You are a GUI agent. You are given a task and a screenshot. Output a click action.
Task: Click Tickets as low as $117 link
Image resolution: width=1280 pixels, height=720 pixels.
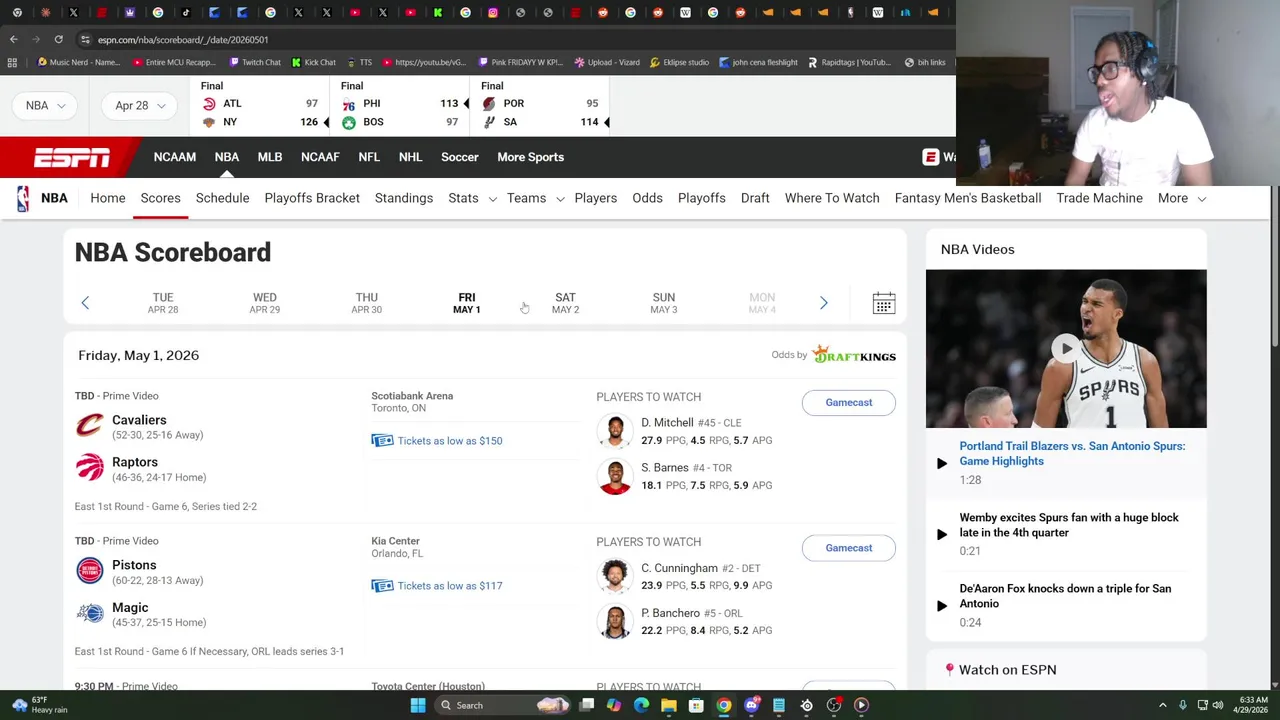450,586
